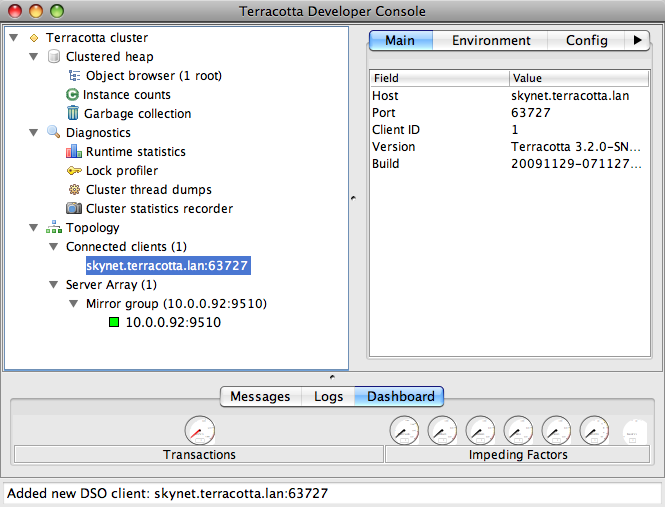Select the Instance counts tree item
The height and width of the screenshot is (507, 665).
point(126,95)
